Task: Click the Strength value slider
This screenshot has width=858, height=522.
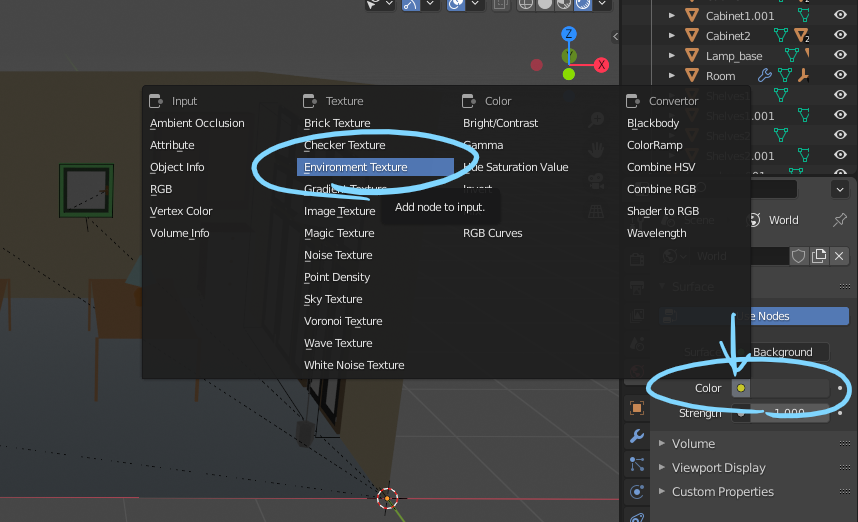Action: coord(789,413)
